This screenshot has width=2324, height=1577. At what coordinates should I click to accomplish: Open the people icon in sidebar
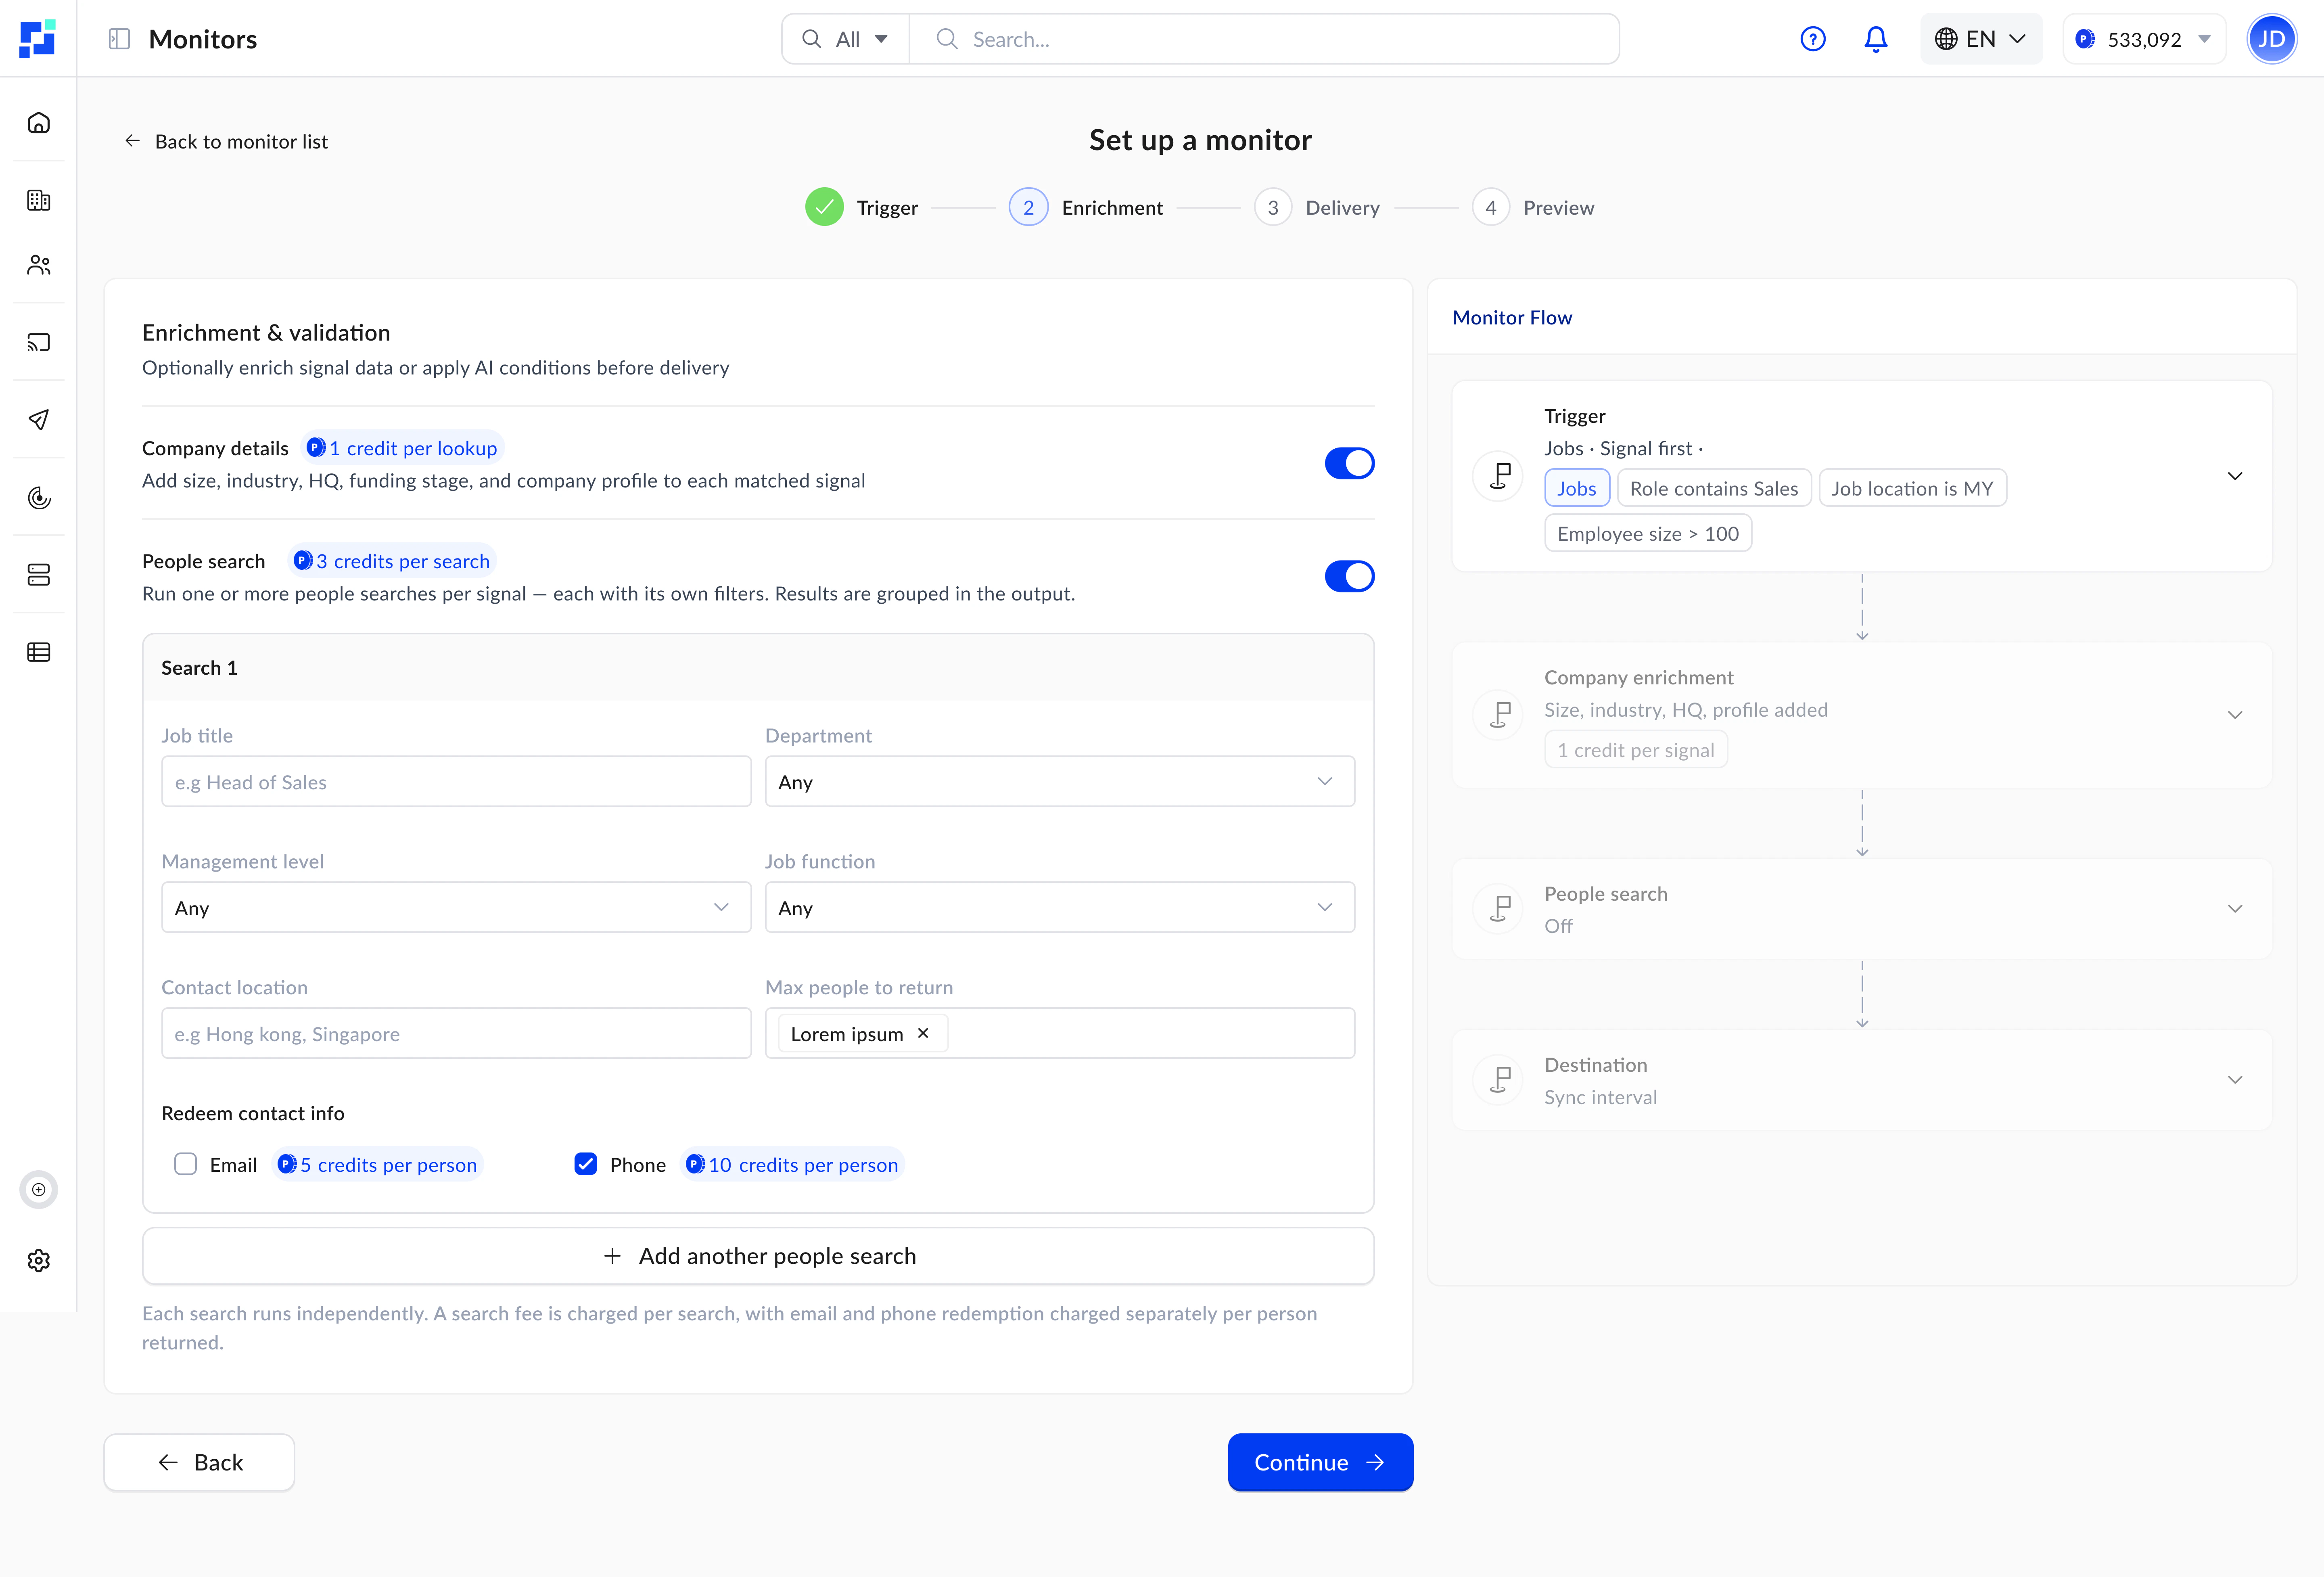38,265
